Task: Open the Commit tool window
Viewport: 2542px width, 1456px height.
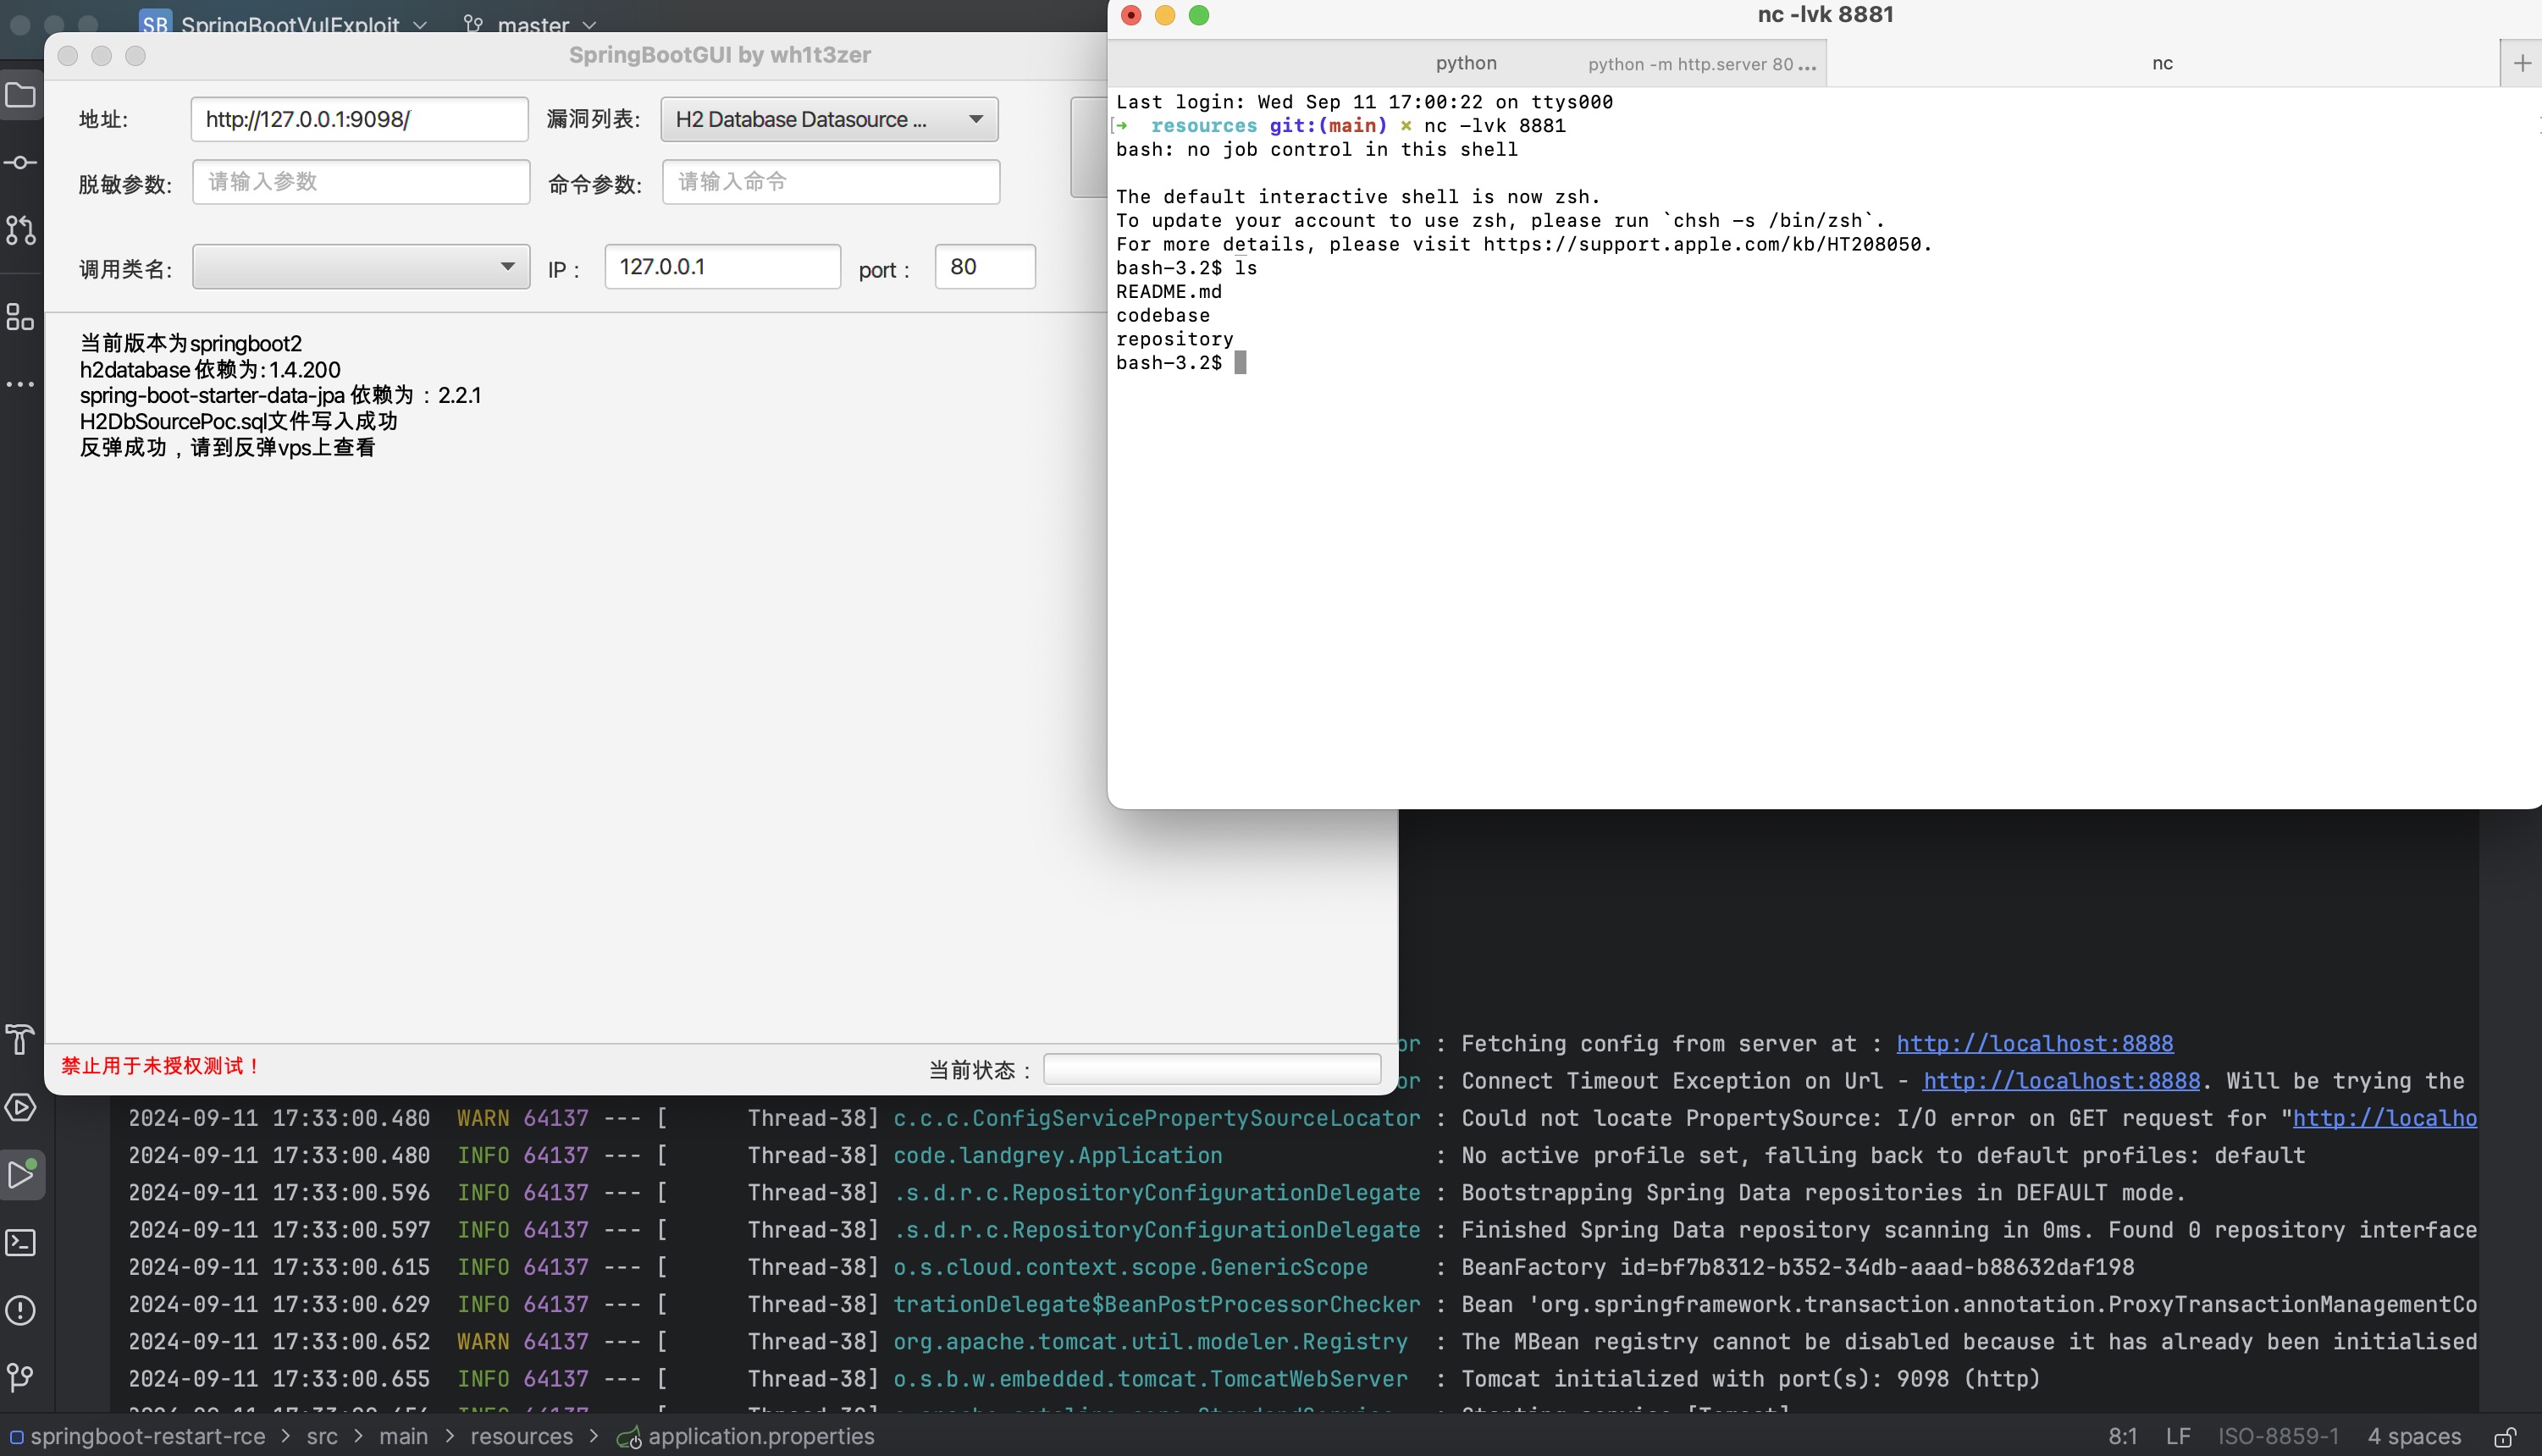Action: (x=21, y=163)
